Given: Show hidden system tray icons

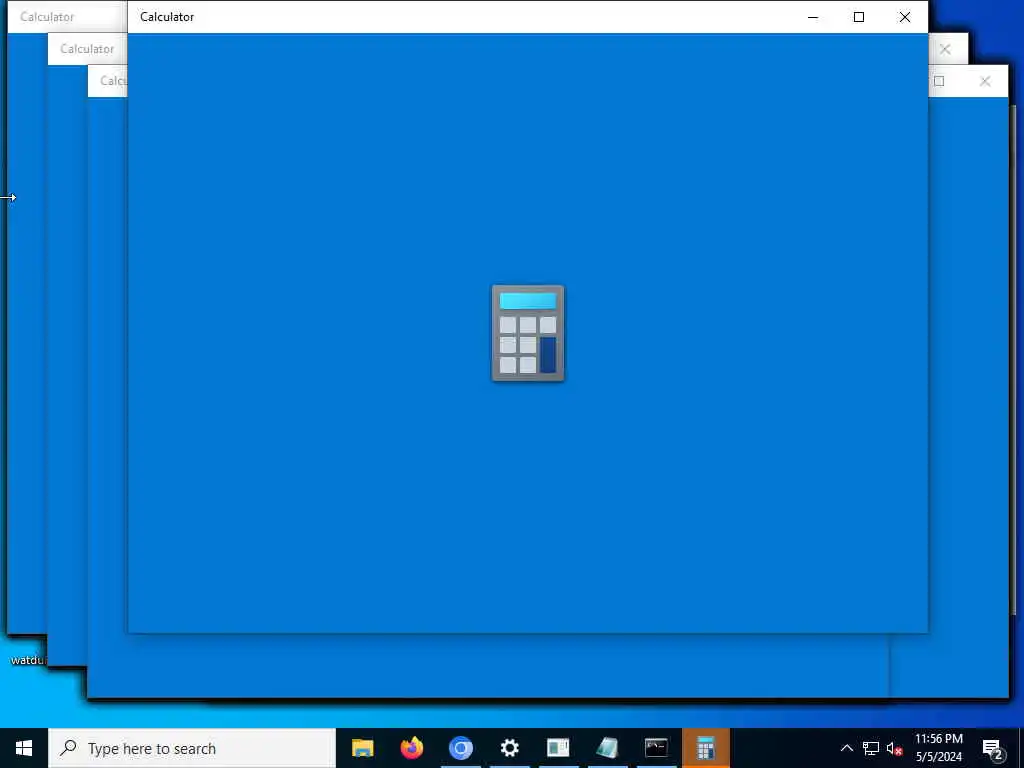Looking at the screenshot, I should click(x=846, y=748).
